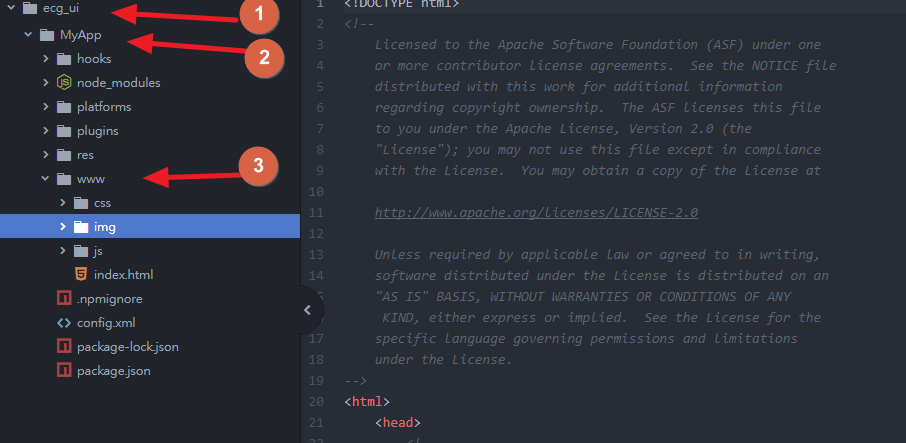Hide the tree view with arrow button
Screen dimensions: 906x443
click(x=307, y=310)
